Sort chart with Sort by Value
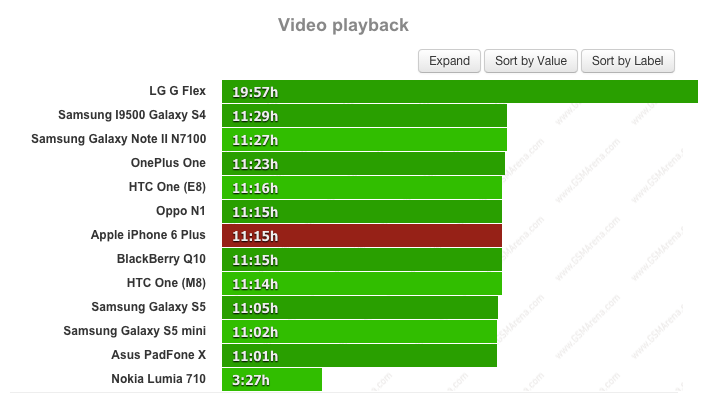 click(x=531, y=61)
